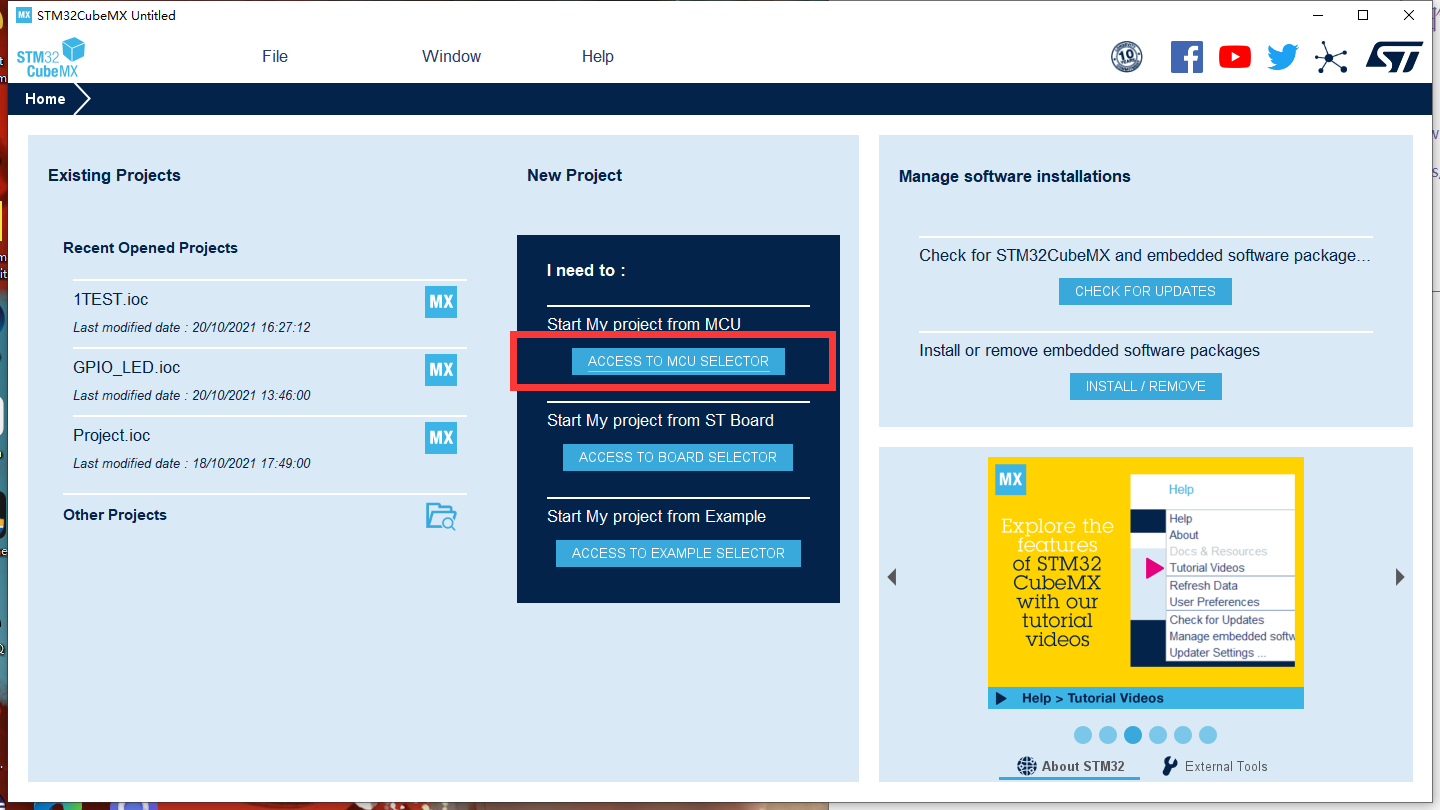Select second carousel dot indicator
Image resolution: width=1440 pixels, height=810 pixels.
[x=1108, y=735]
